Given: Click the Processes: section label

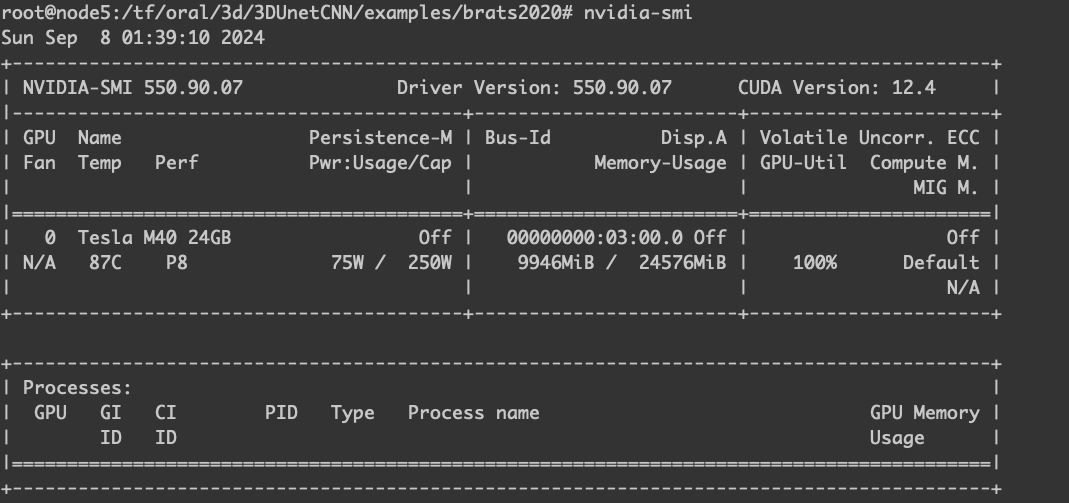Looking at the screenshot, I should tap(77, 388).
